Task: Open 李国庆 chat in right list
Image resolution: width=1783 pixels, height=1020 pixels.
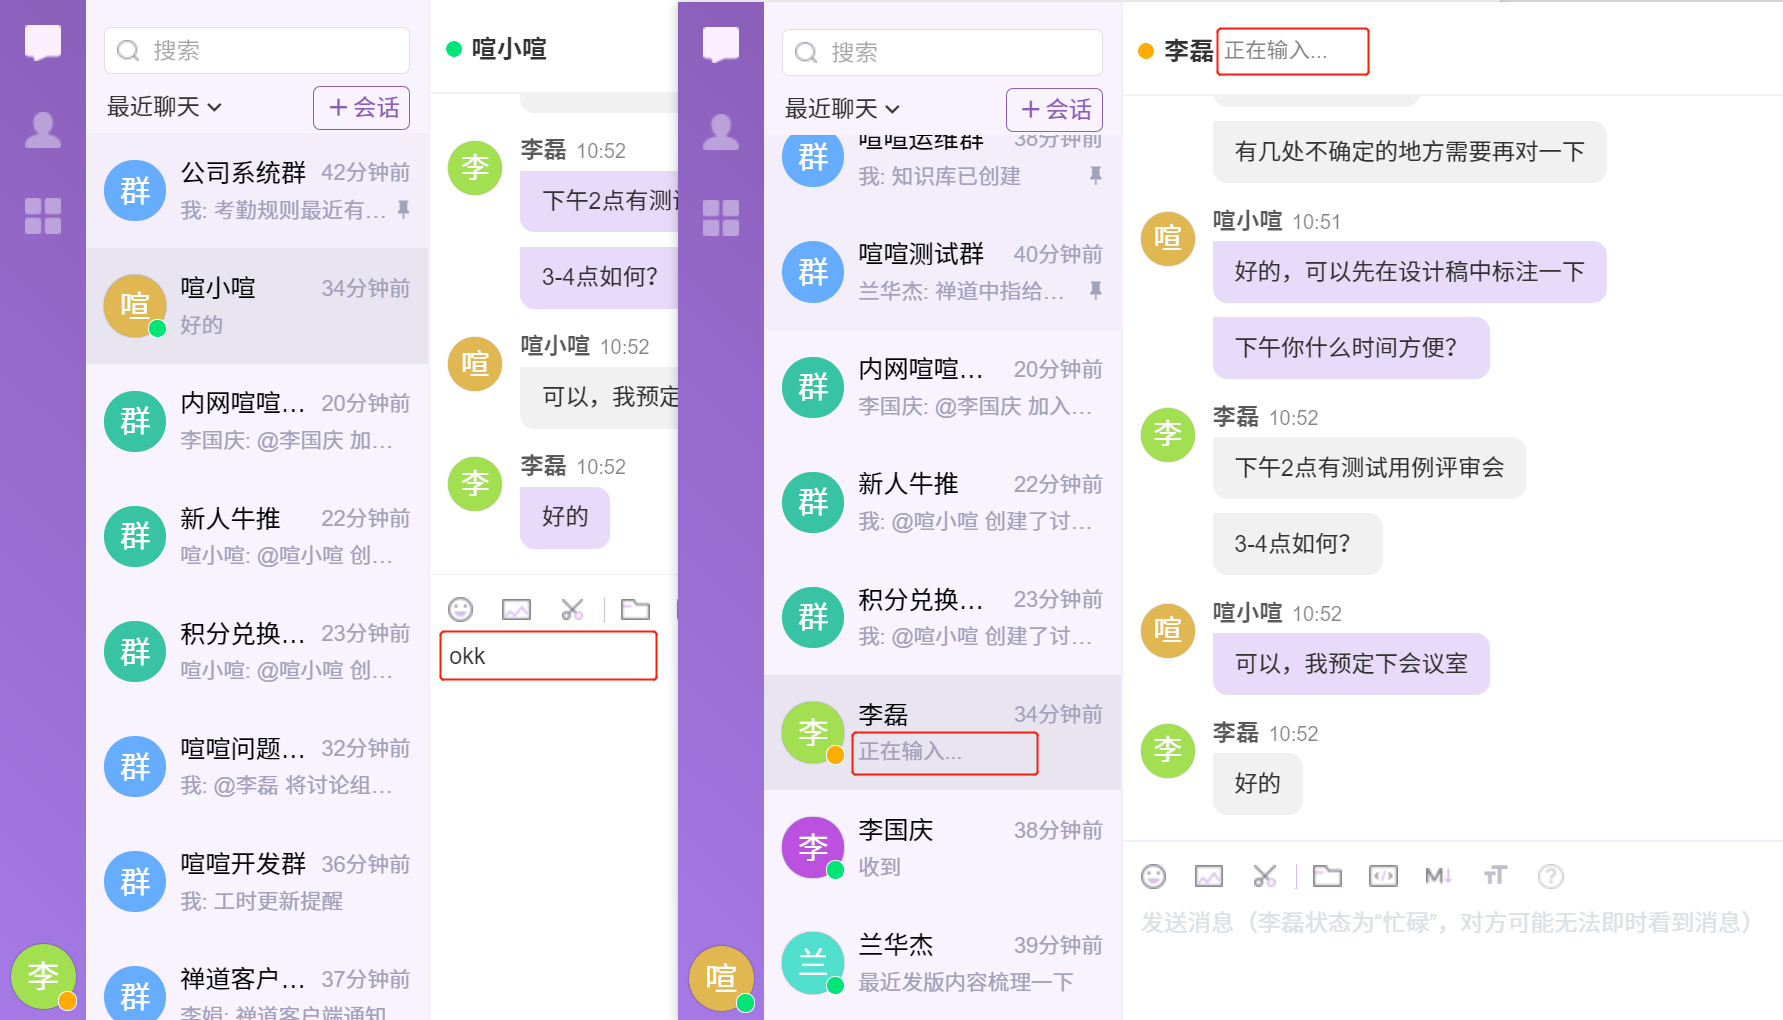Action: (x=942, y=848)
